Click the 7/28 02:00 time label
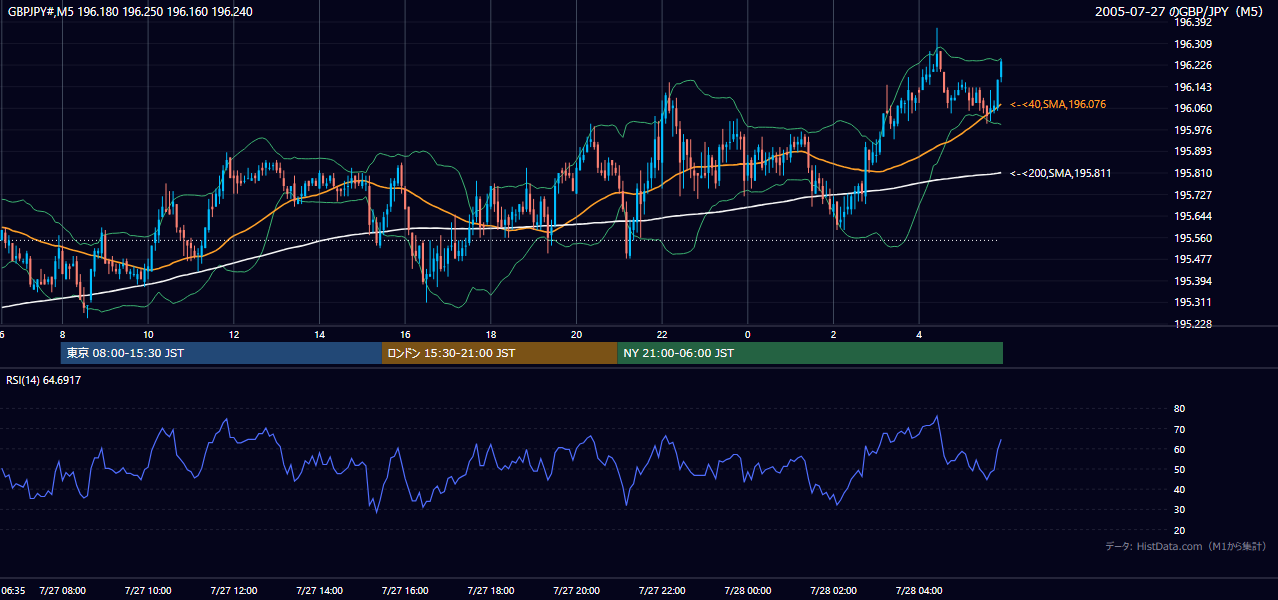Image resolution: width=1278 pixels, height=600 pixels. click(833, 590)
